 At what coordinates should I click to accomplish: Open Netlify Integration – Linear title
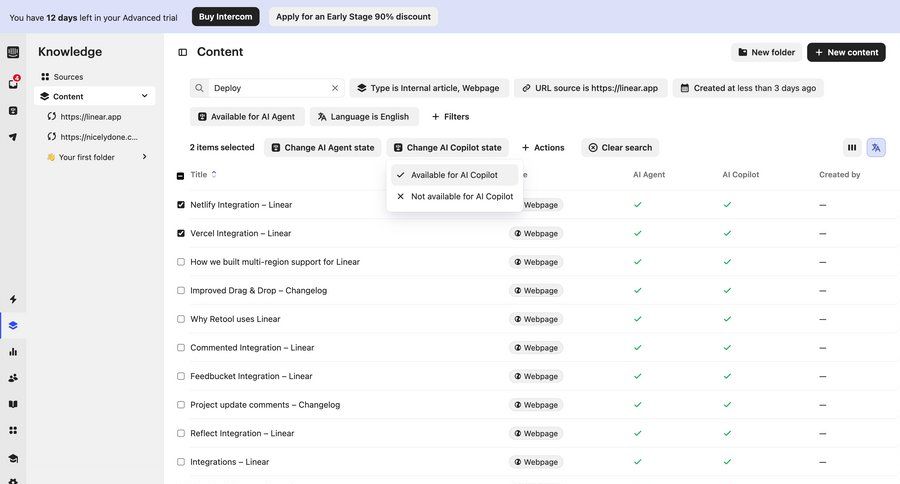coord(241,204)
